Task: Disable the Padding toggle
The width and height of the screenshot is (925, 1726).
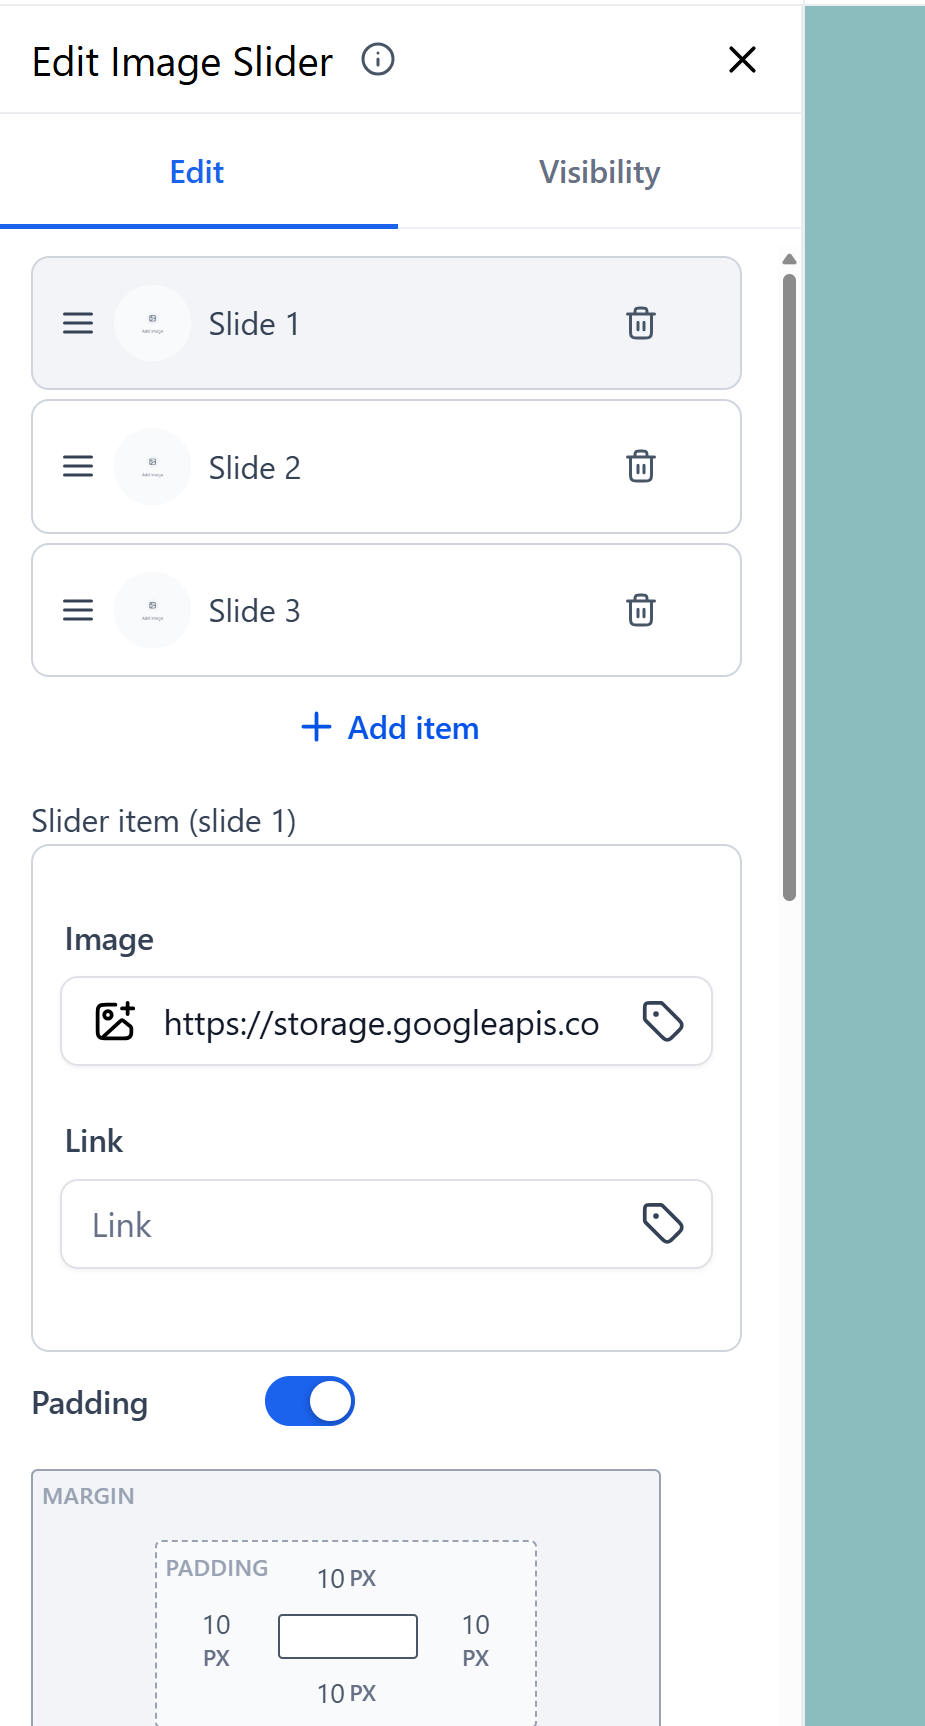Action: click(310, 1401)
